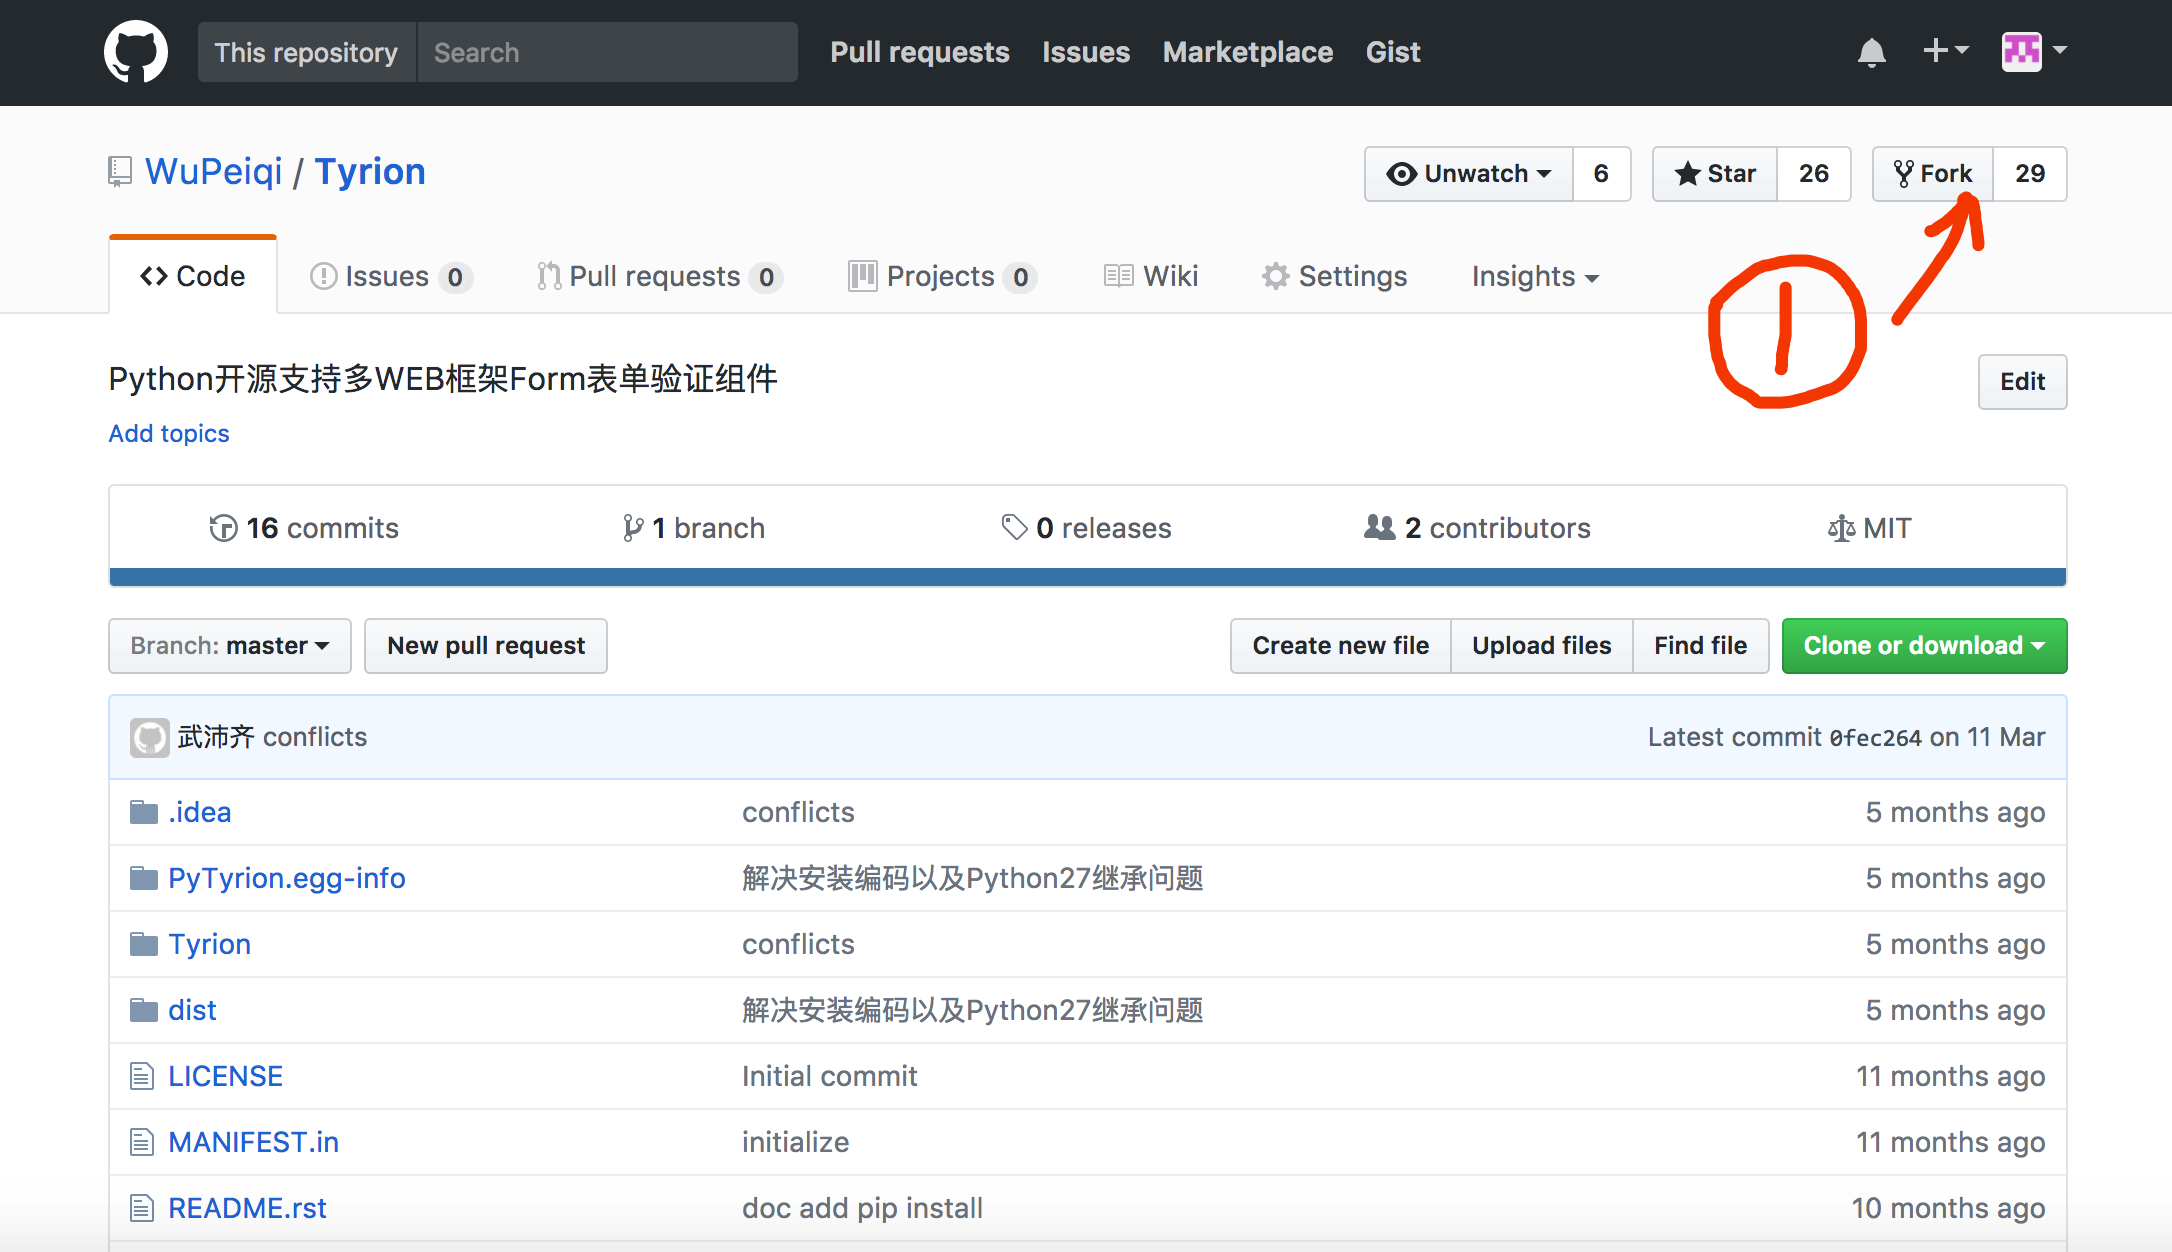Switch to the Wiki tab
Image resolution: width=2172 pixels, height=1252 pixels.
[x=1151, y=276]
